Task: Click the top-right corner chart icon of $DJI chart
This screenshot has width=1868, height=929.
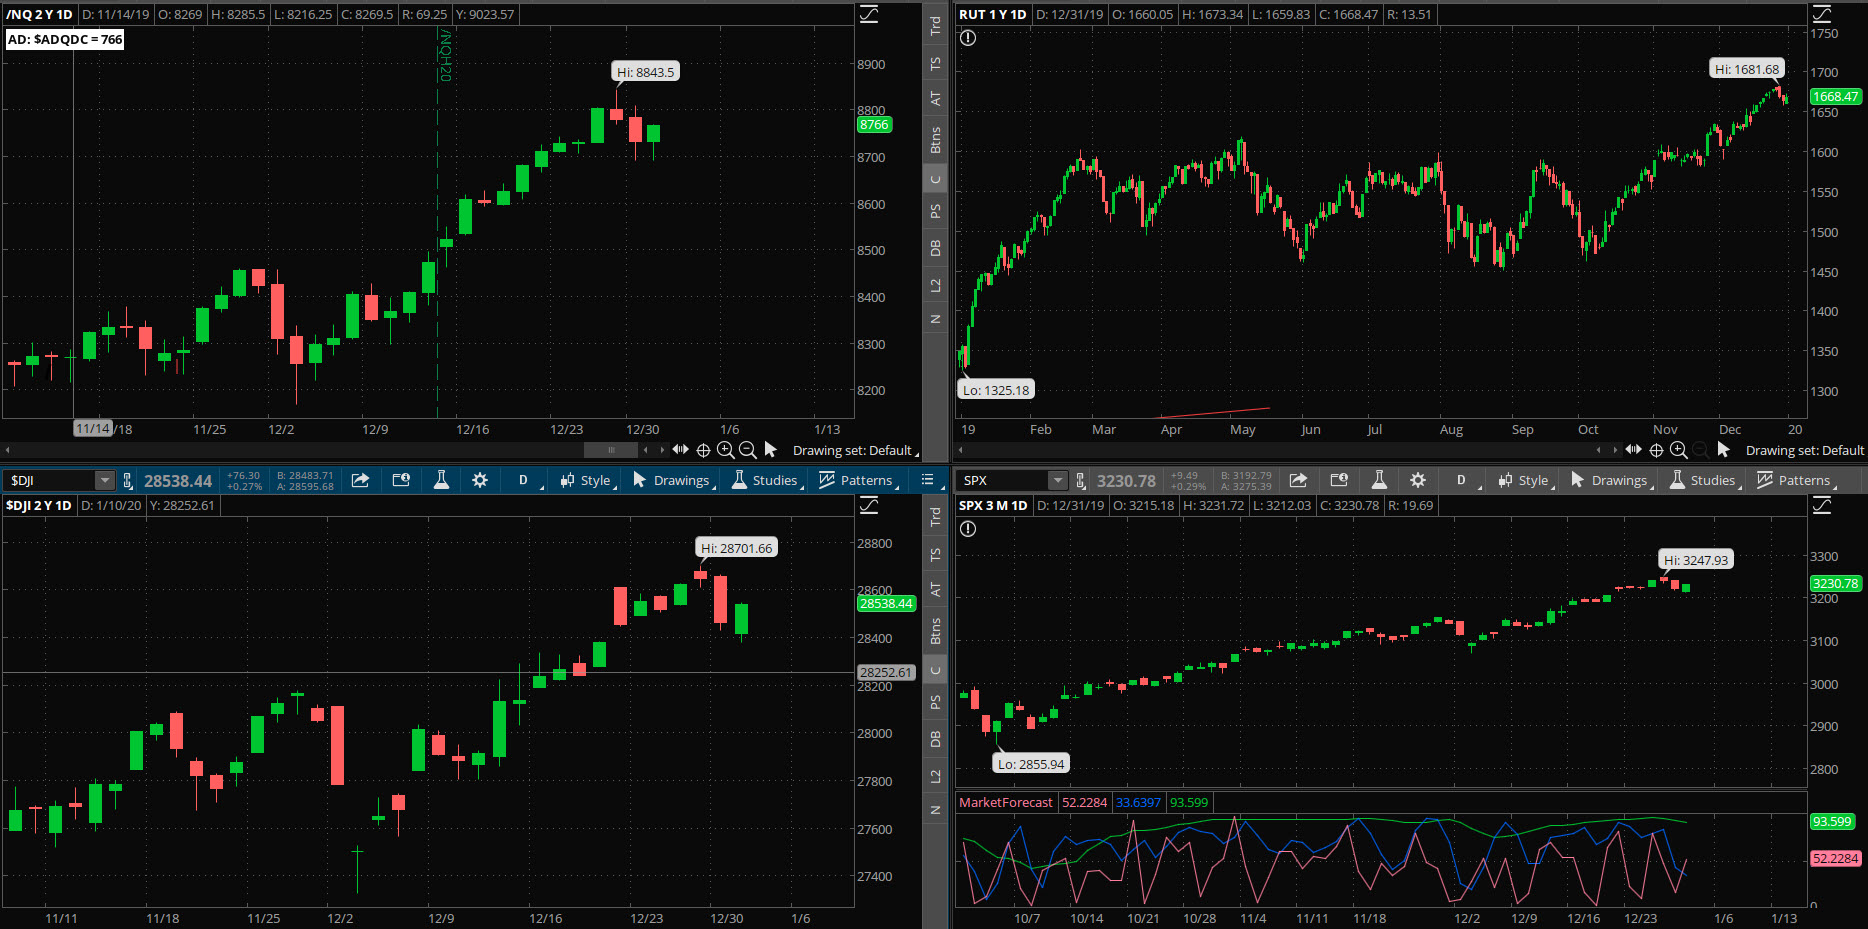Action: (869, 505)
